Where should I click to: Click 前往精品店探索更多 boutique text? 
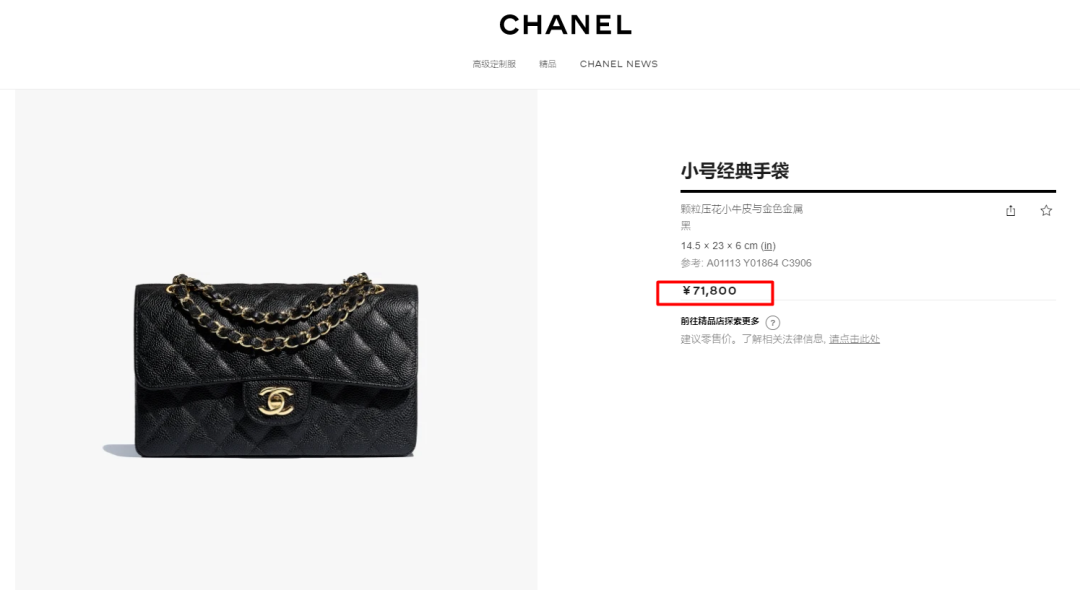[x=720, y=322]
